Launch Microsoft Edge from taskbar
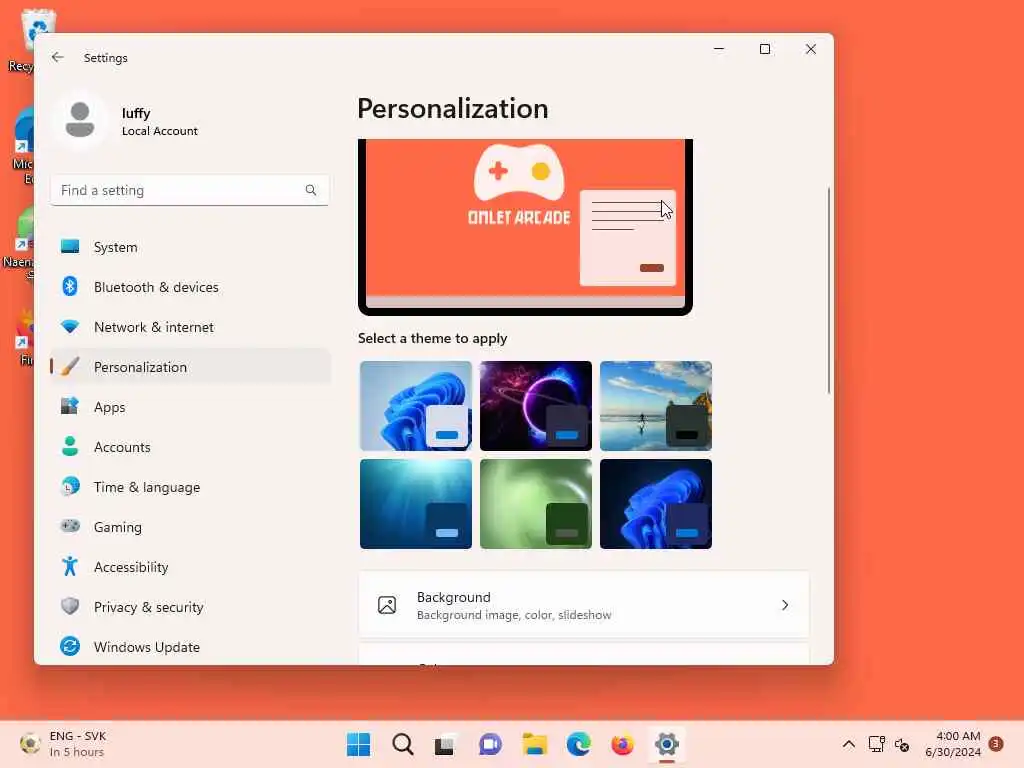 579,744
